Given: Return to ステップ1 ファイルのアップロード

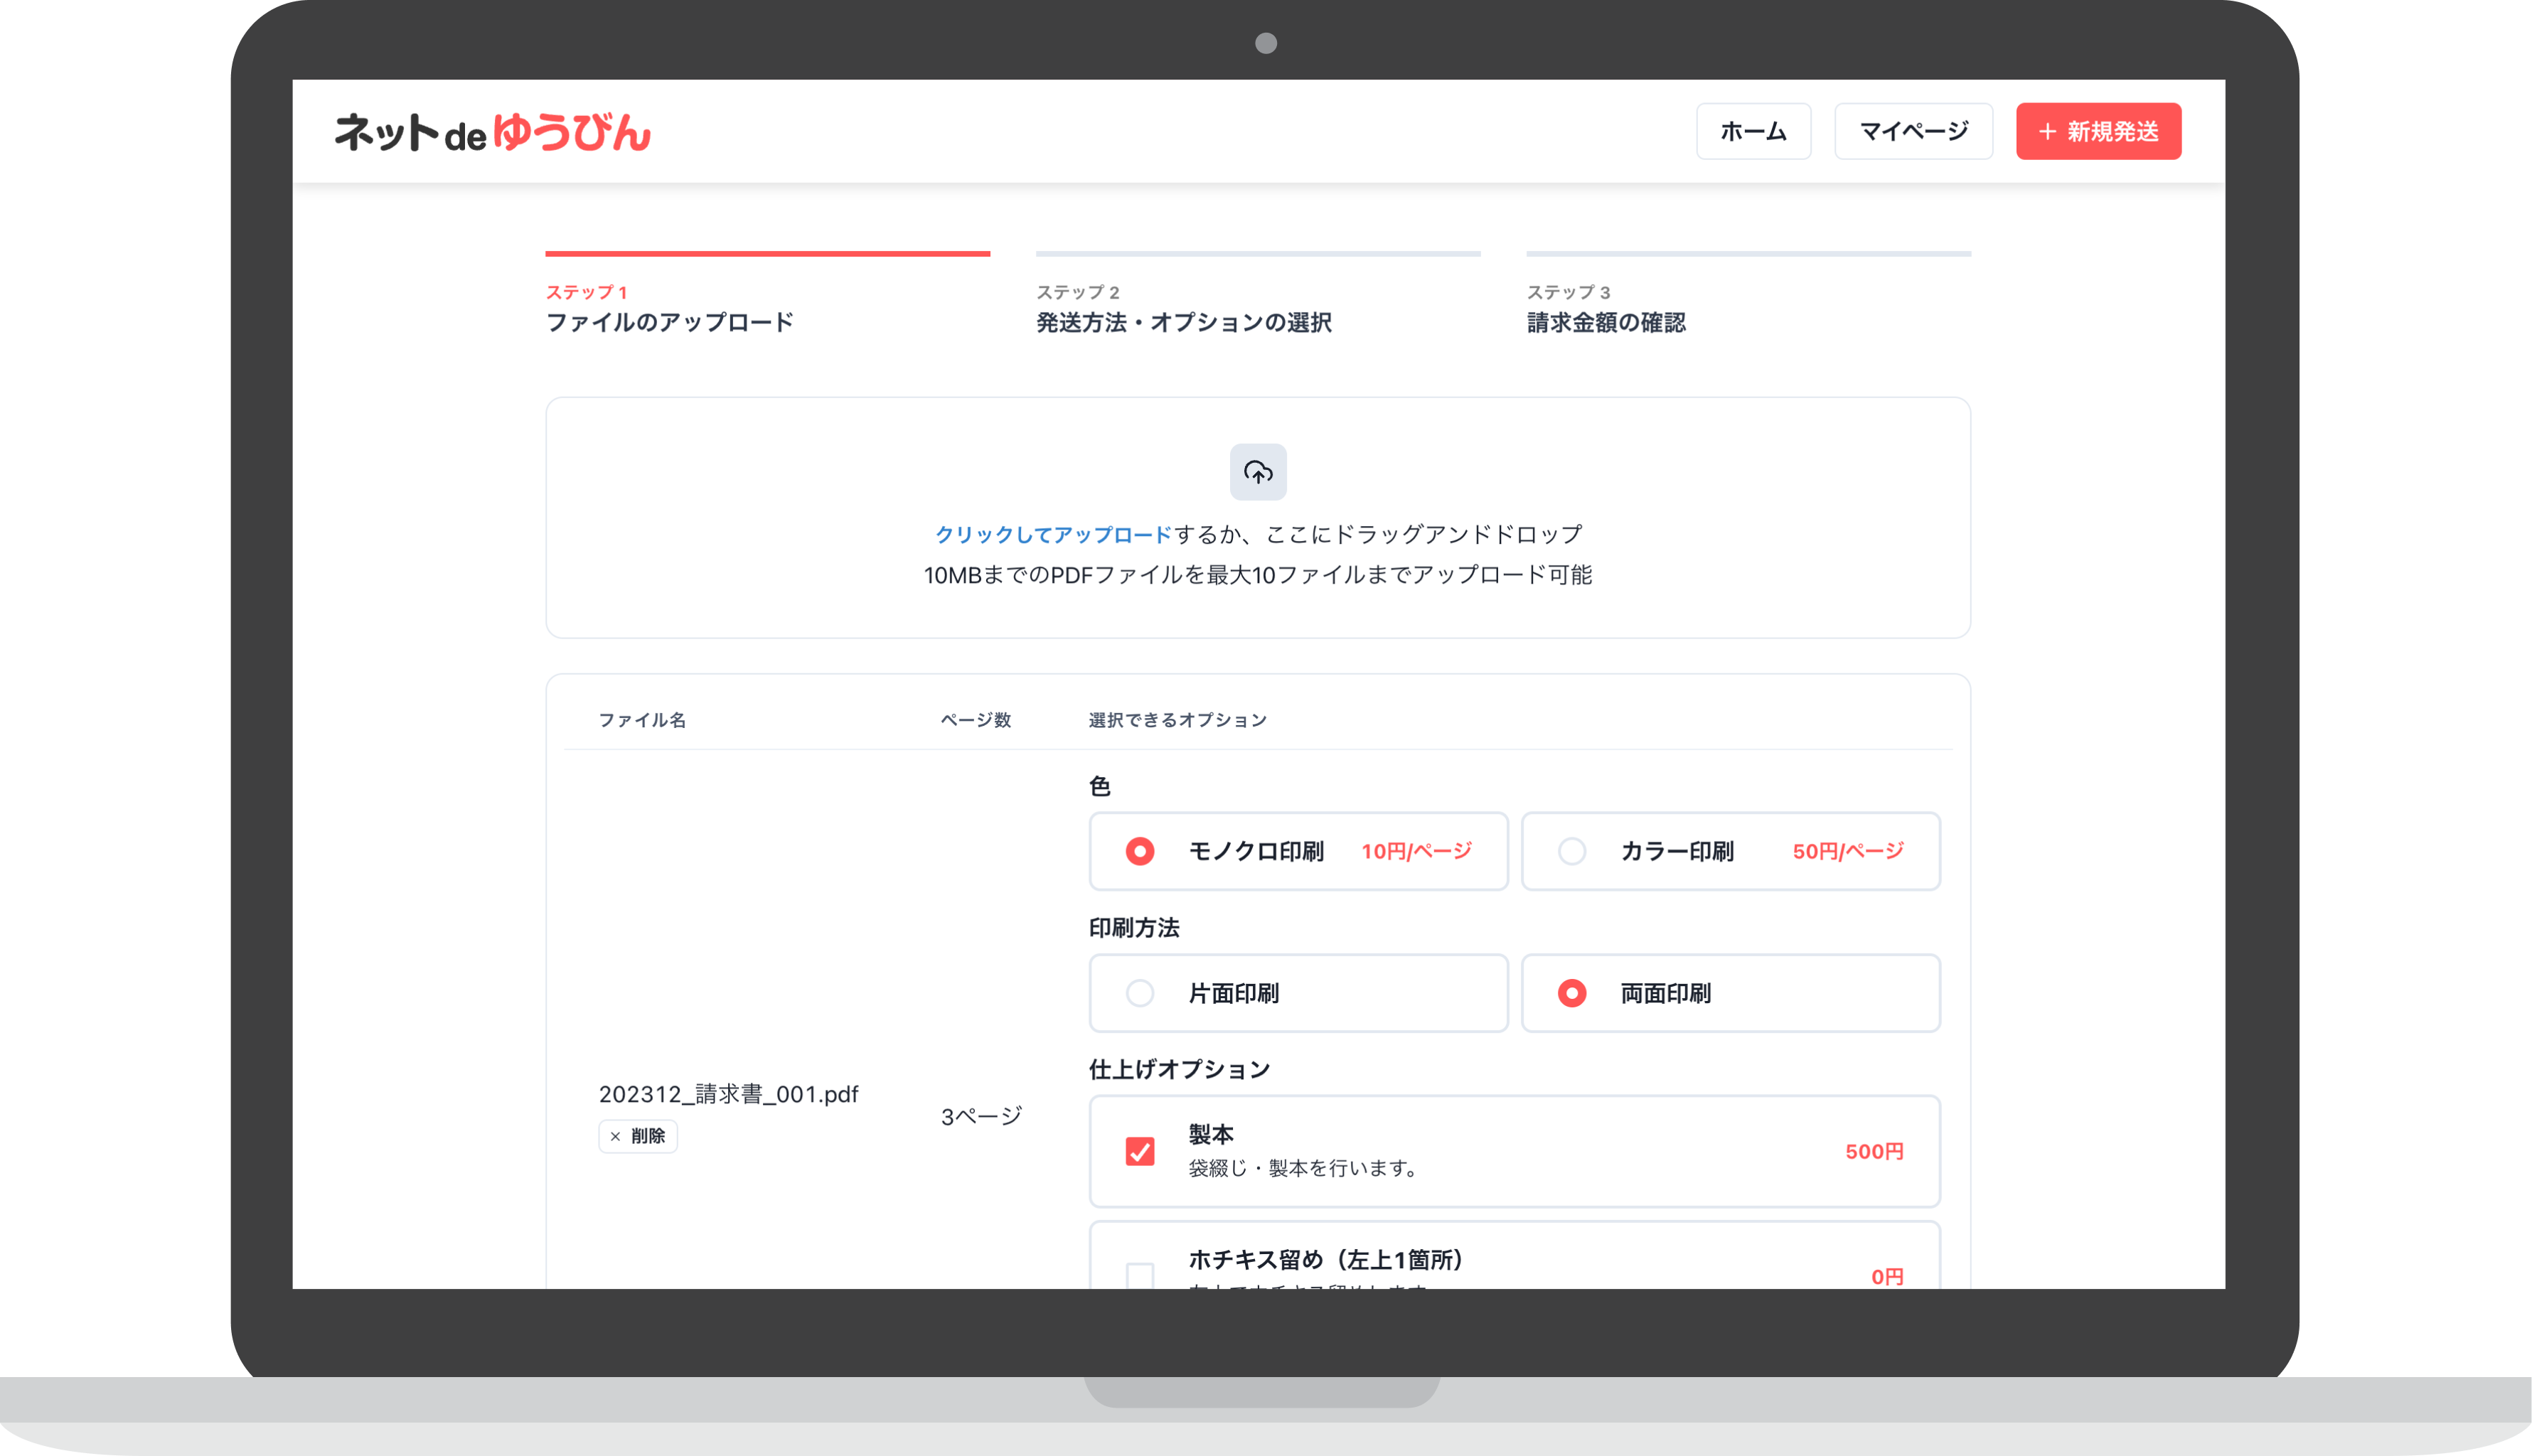Looking at the screenshot, I should coord(669,322).
